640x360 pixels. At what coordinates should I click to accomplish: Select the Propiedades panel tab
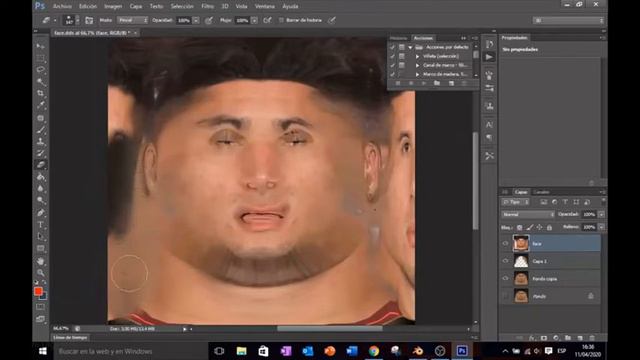[x=514, y=38]
